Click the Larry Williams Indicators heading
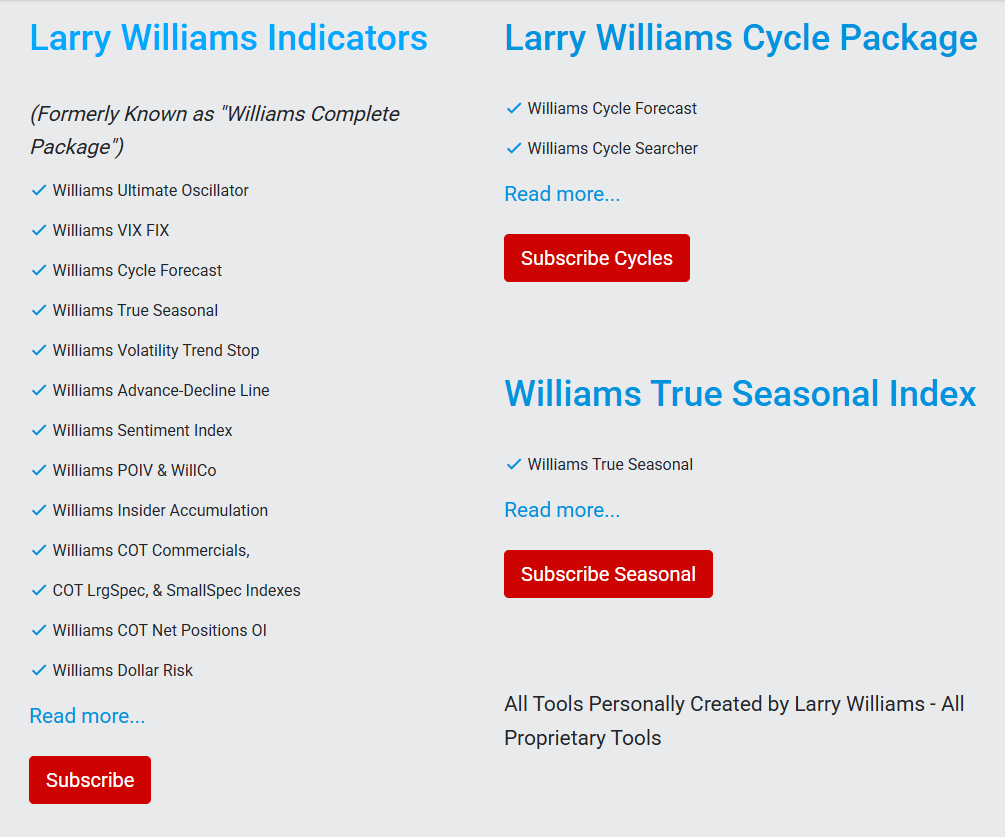 (229, 38)
